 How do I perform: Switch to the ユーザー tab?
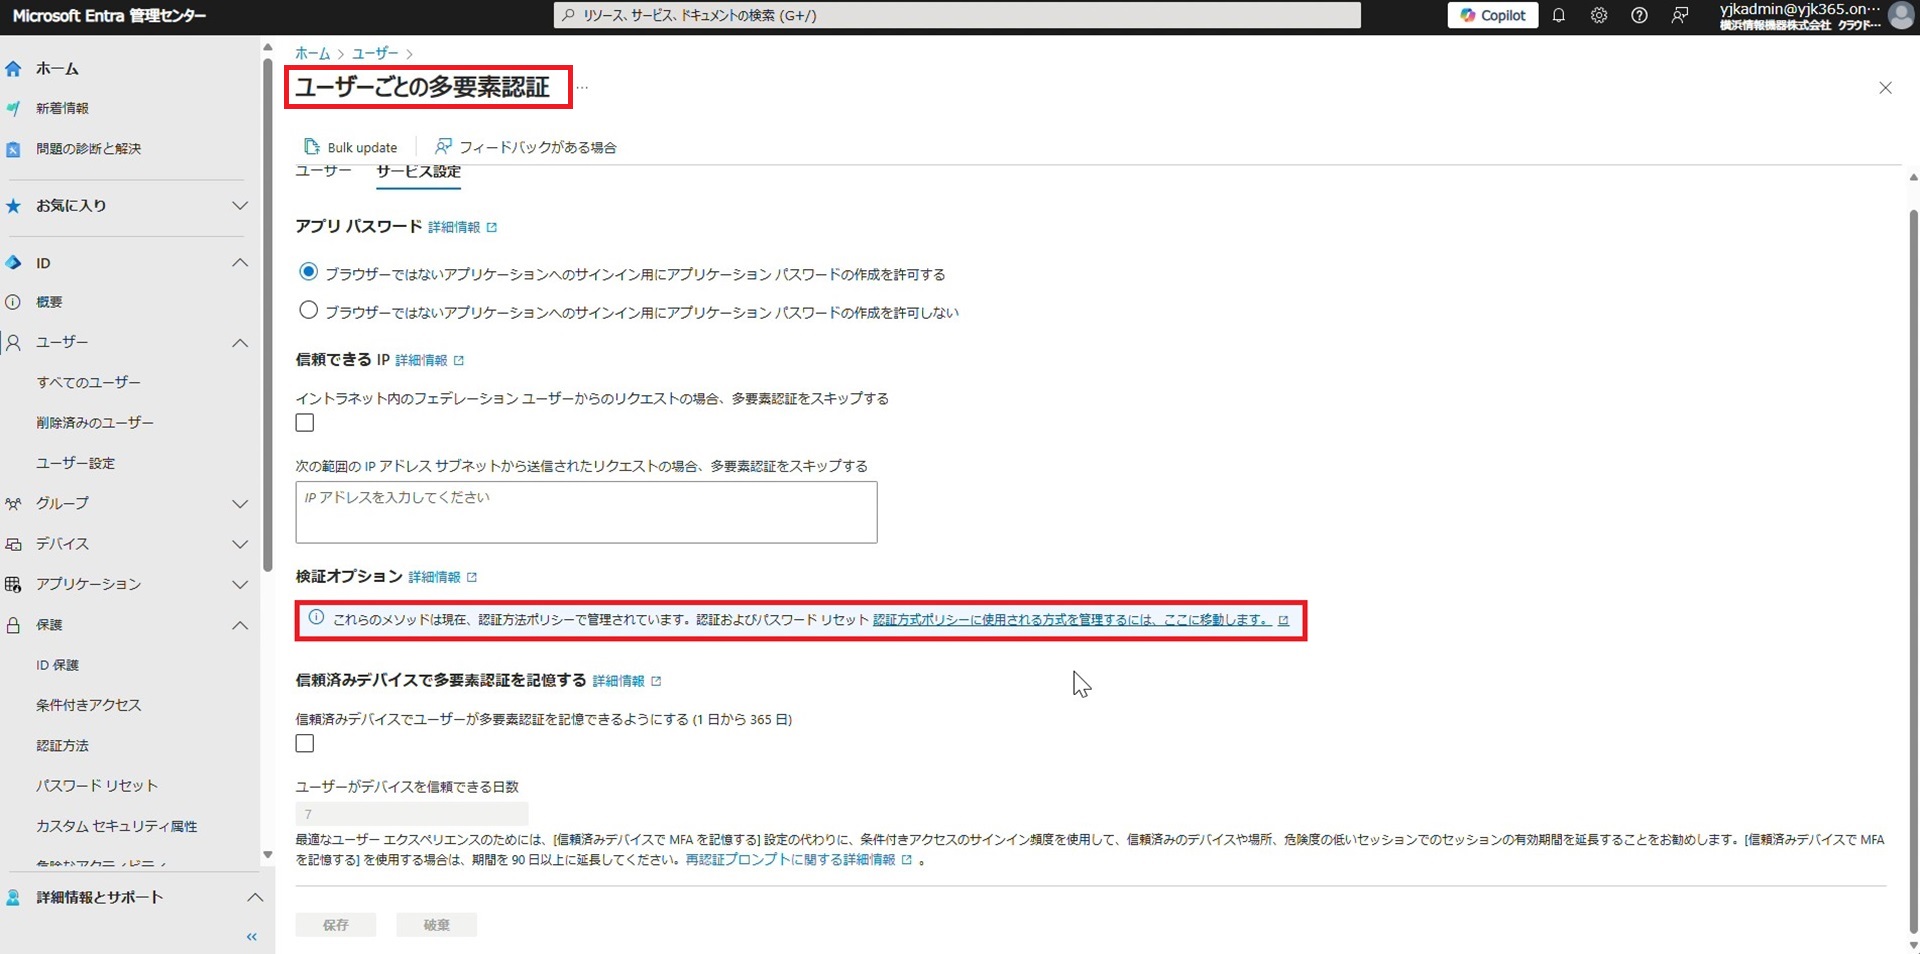(x=323, y=172)
